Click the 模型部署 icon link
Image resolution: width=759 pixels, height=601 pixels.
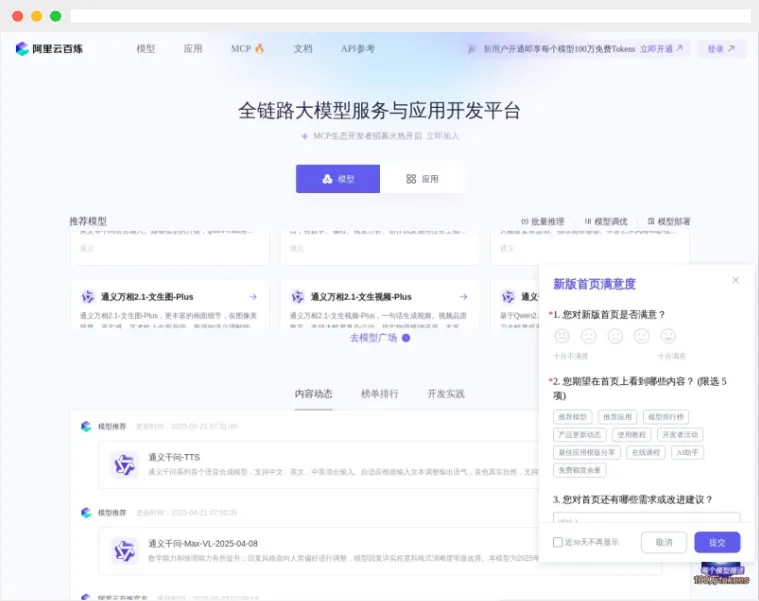click(669, 222)
